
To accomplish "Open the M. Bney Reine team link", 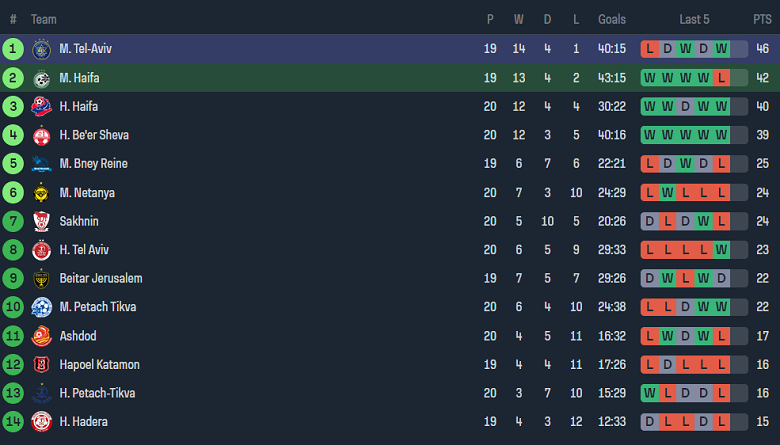I will tap(93, 164).
